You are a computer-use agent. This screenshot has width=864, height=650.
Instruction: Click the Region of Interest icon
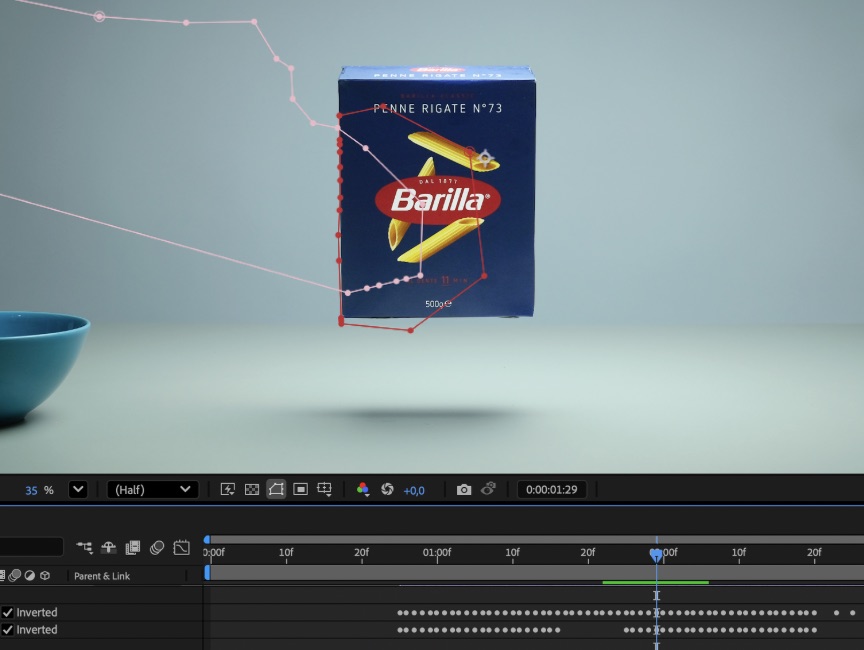300,489
